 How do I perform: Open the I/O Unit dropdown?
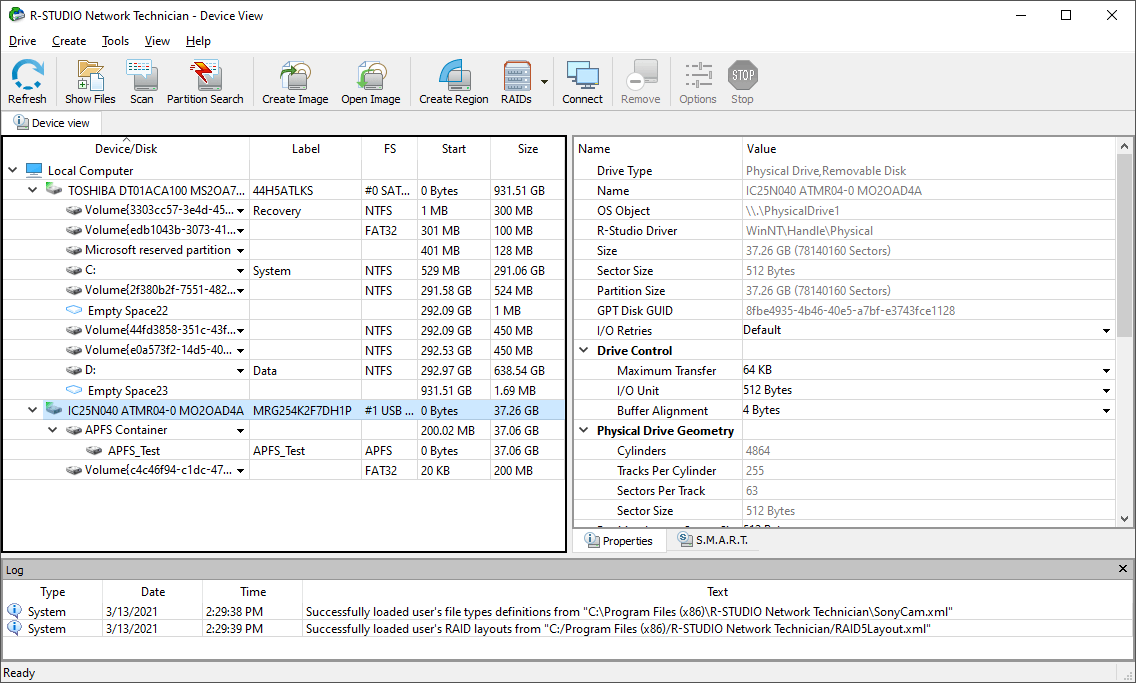pyautogui.click(x=1106, y=390)
